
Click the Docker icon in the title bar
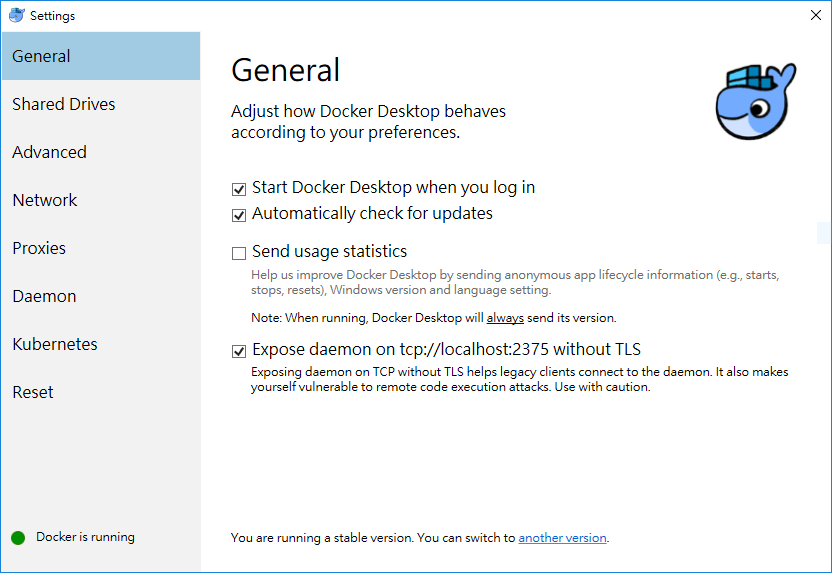click(16, 15)
